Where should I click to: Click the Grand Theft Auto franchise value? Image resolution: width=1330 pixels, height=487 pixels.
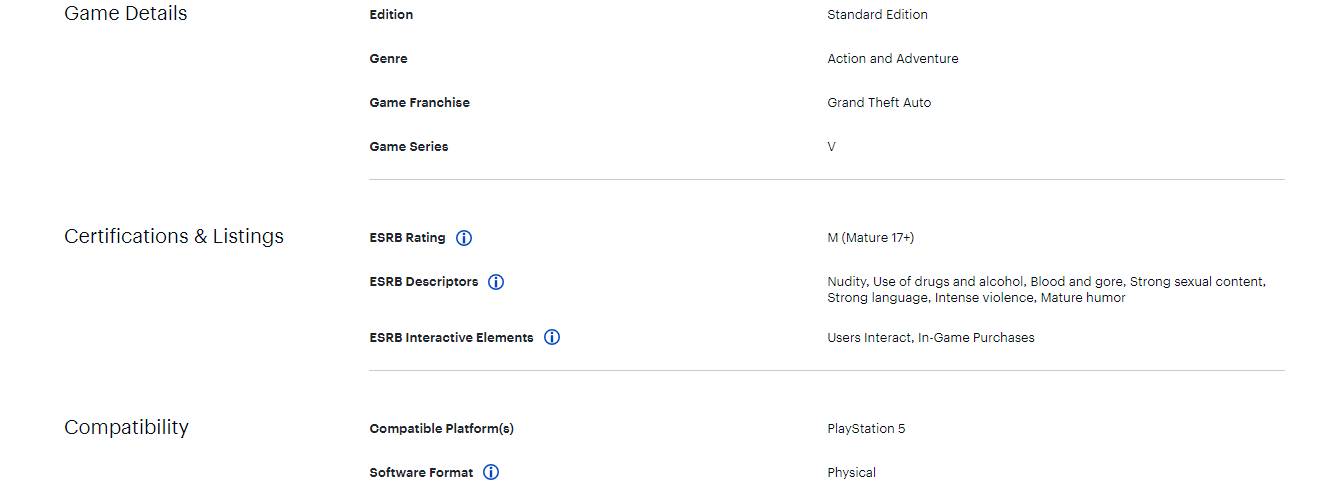pyautogui.click(x=879, y=103)
